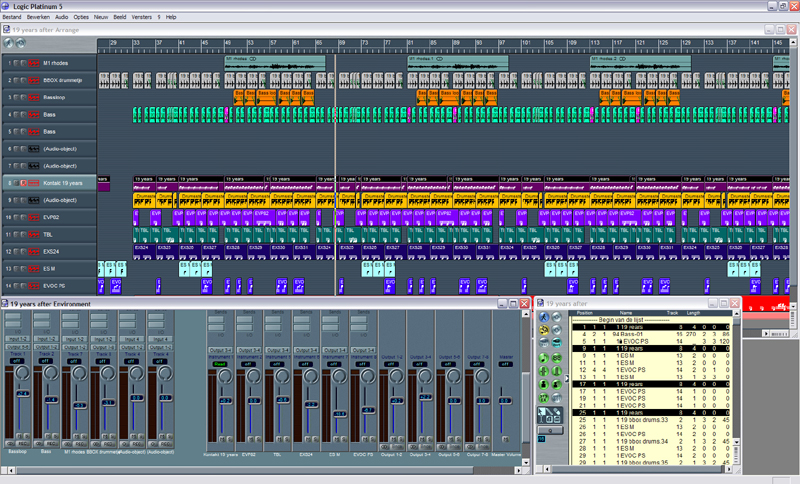Click the instrument icon of Bassloop track

pyautogui.click(x=34, y=97)
